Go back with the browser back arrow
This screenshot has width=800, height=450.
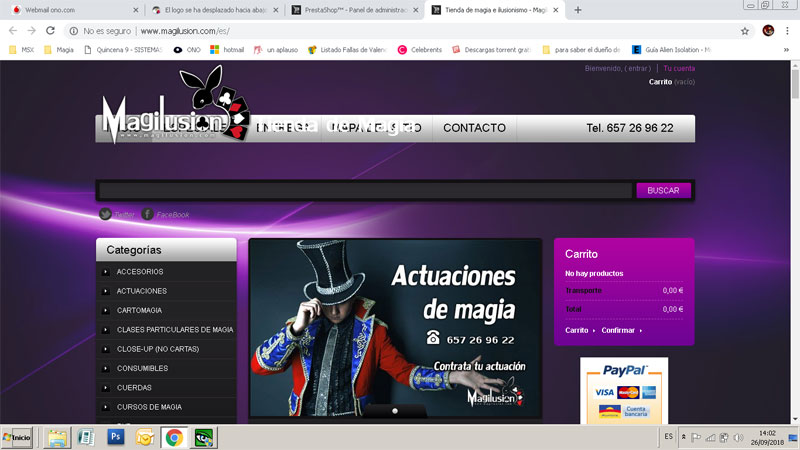13,31
